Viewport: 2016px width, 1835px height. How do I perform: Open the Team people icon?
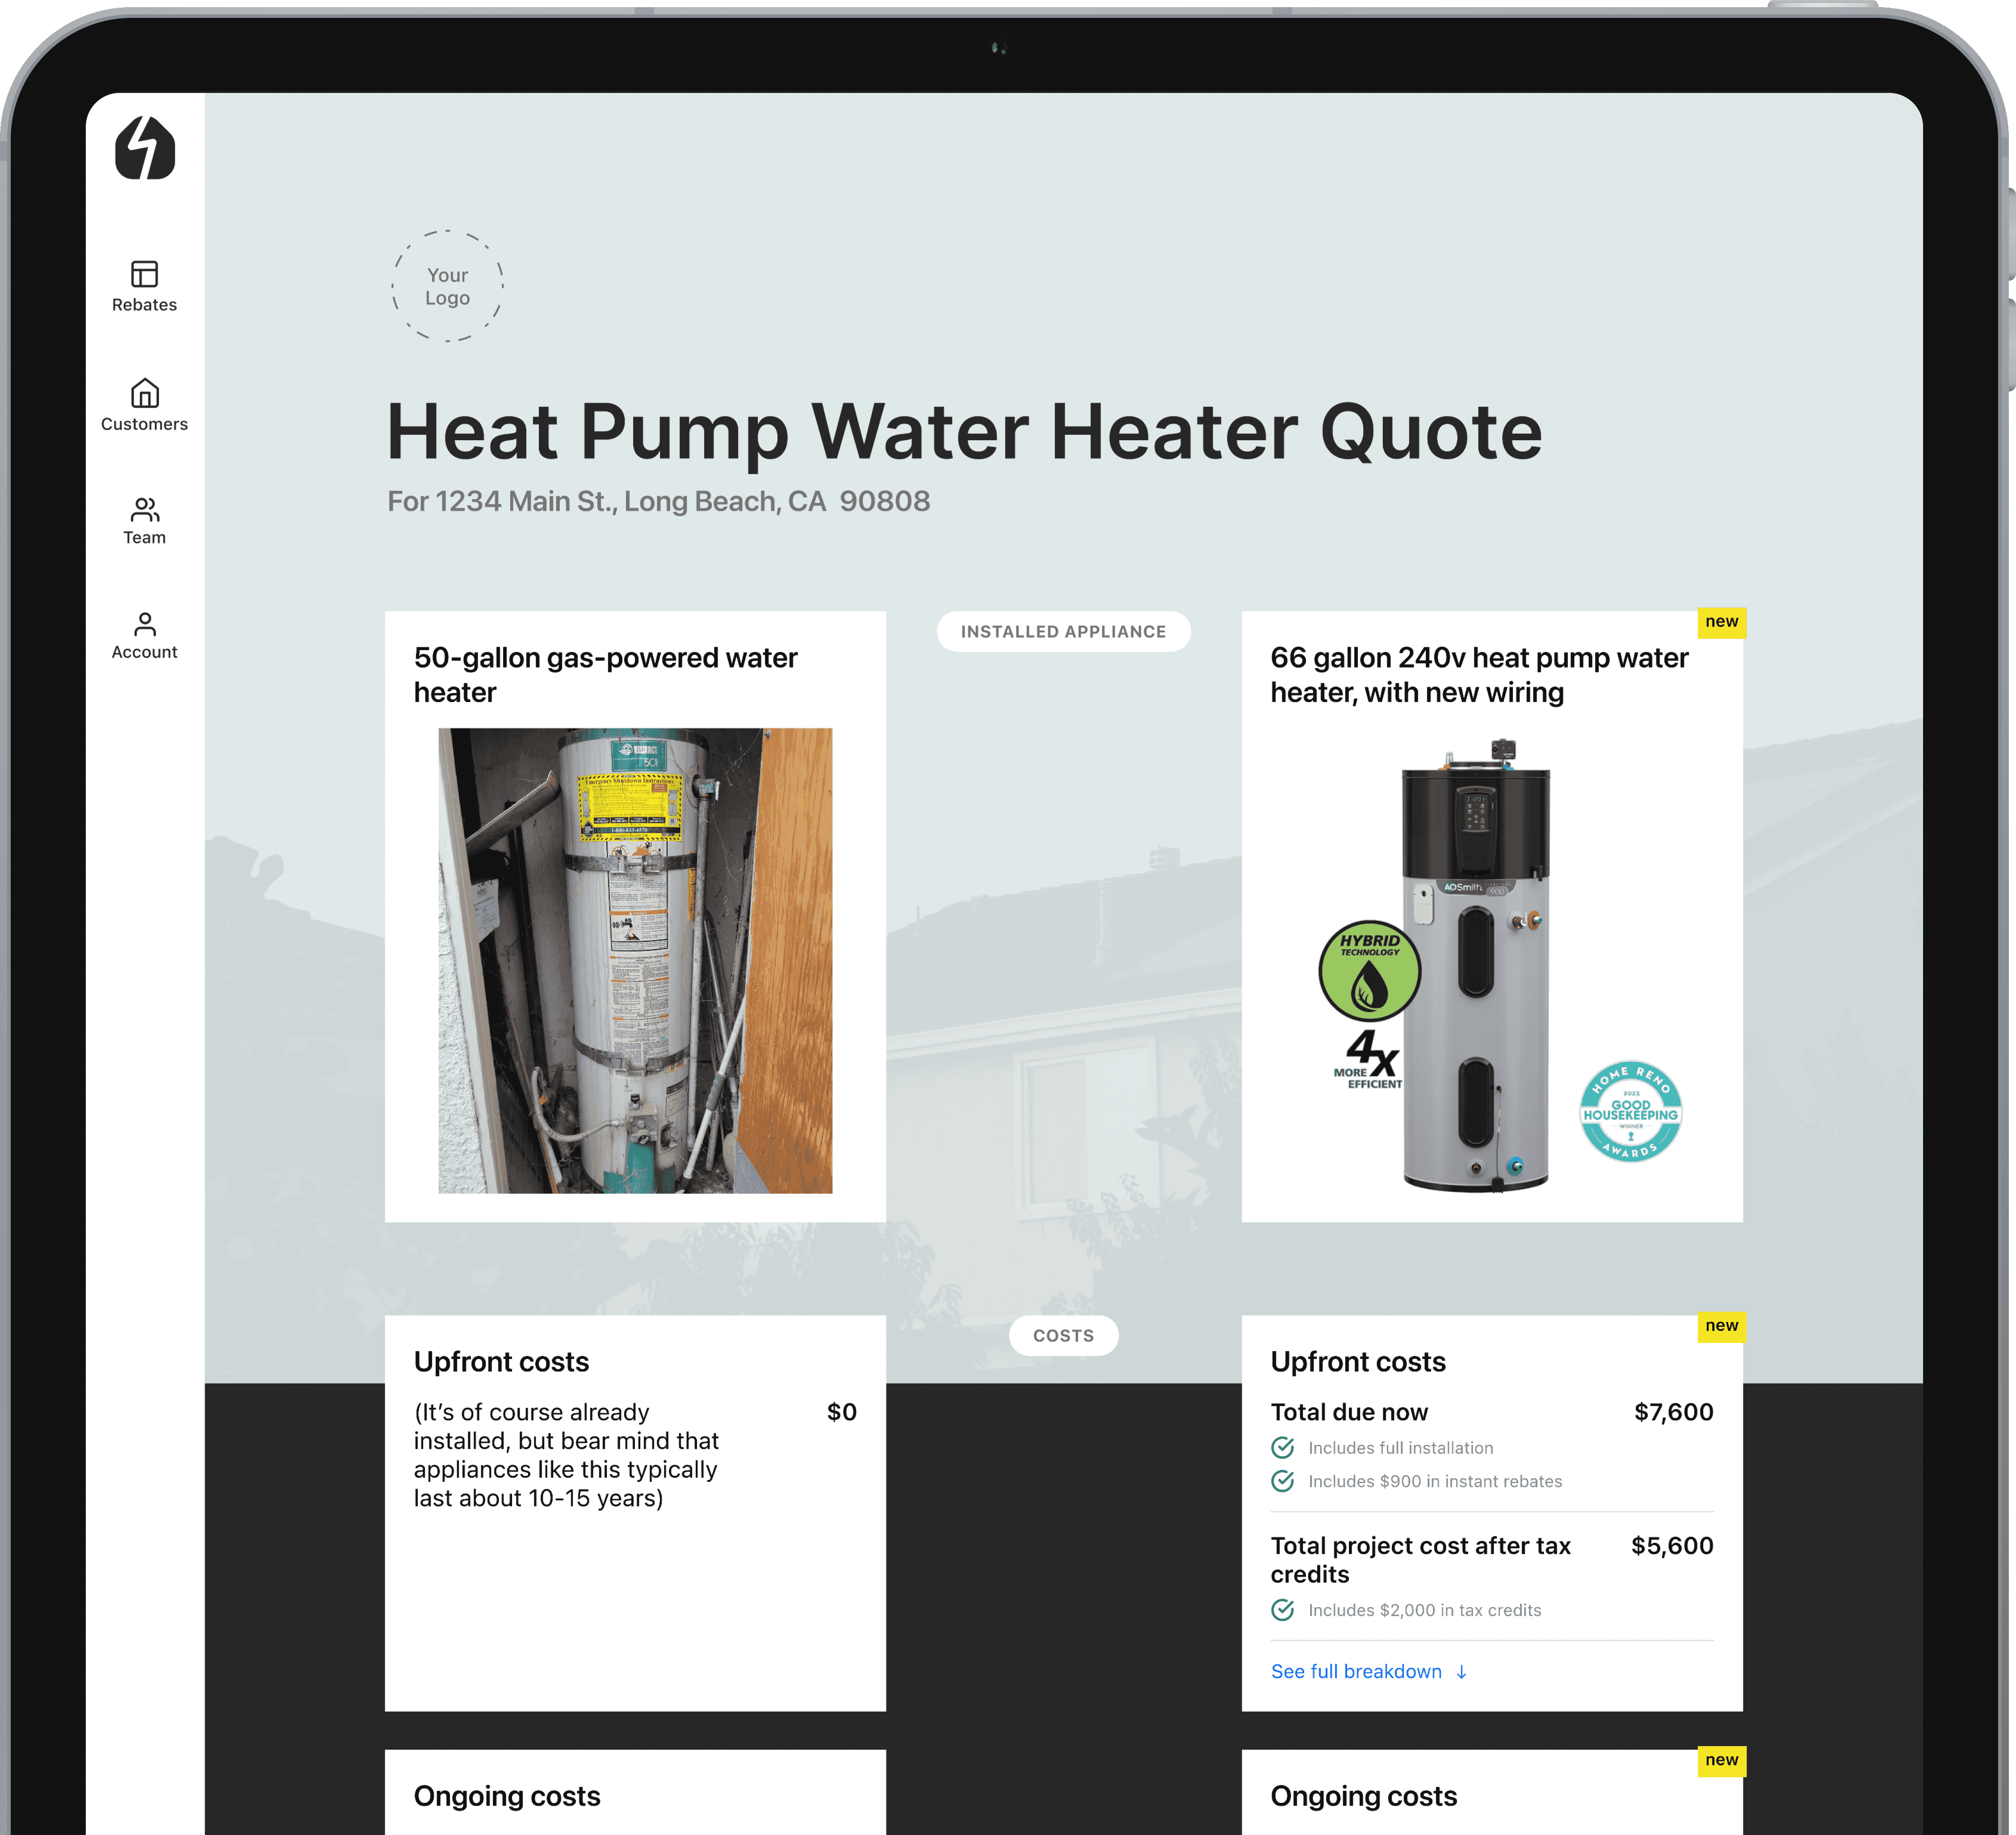(x=145, y=510)
